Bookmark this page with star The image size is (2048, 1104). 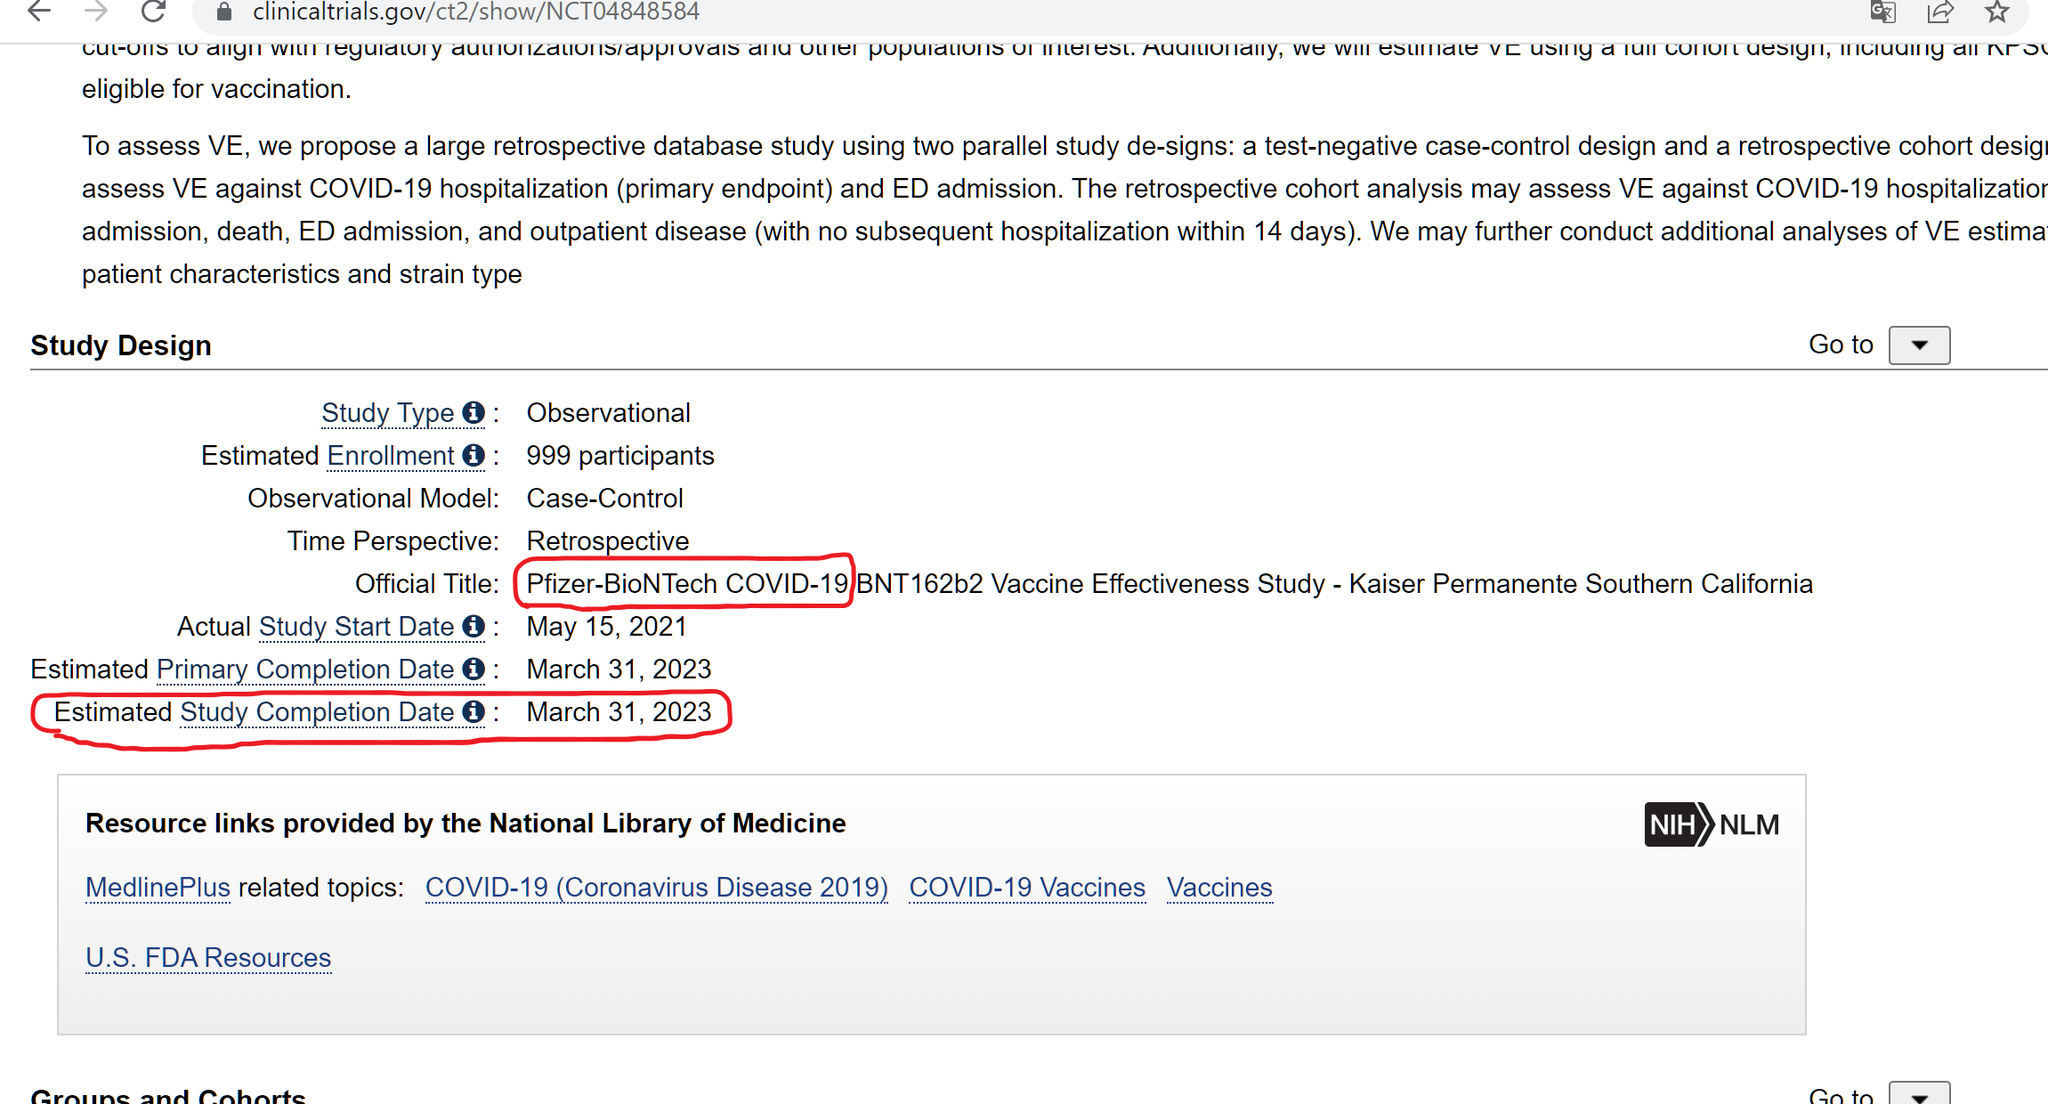click(x=1997, y=12)
